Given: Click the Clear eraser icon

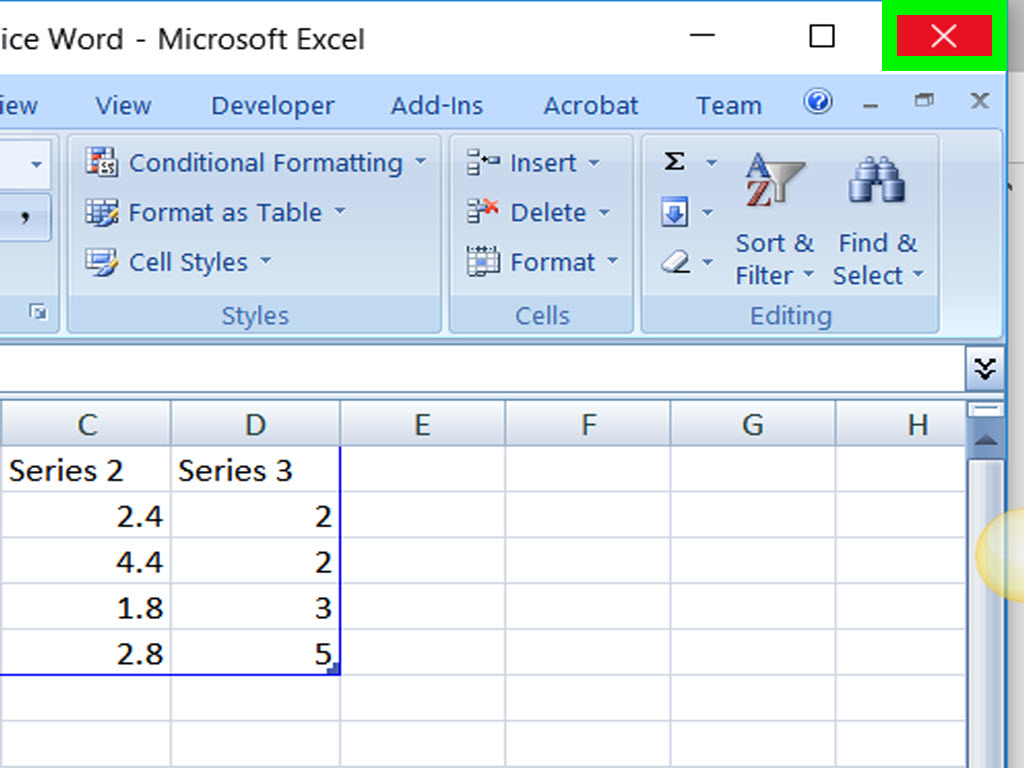Looking at the screenshot, I should click(676, 262).
